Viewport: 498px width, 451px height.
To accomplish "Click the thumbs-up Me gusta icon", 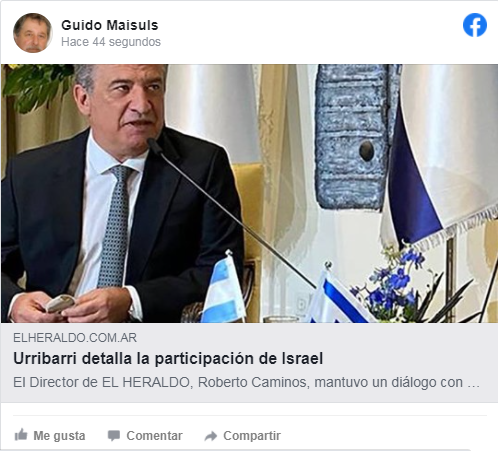I will [21, 435].
